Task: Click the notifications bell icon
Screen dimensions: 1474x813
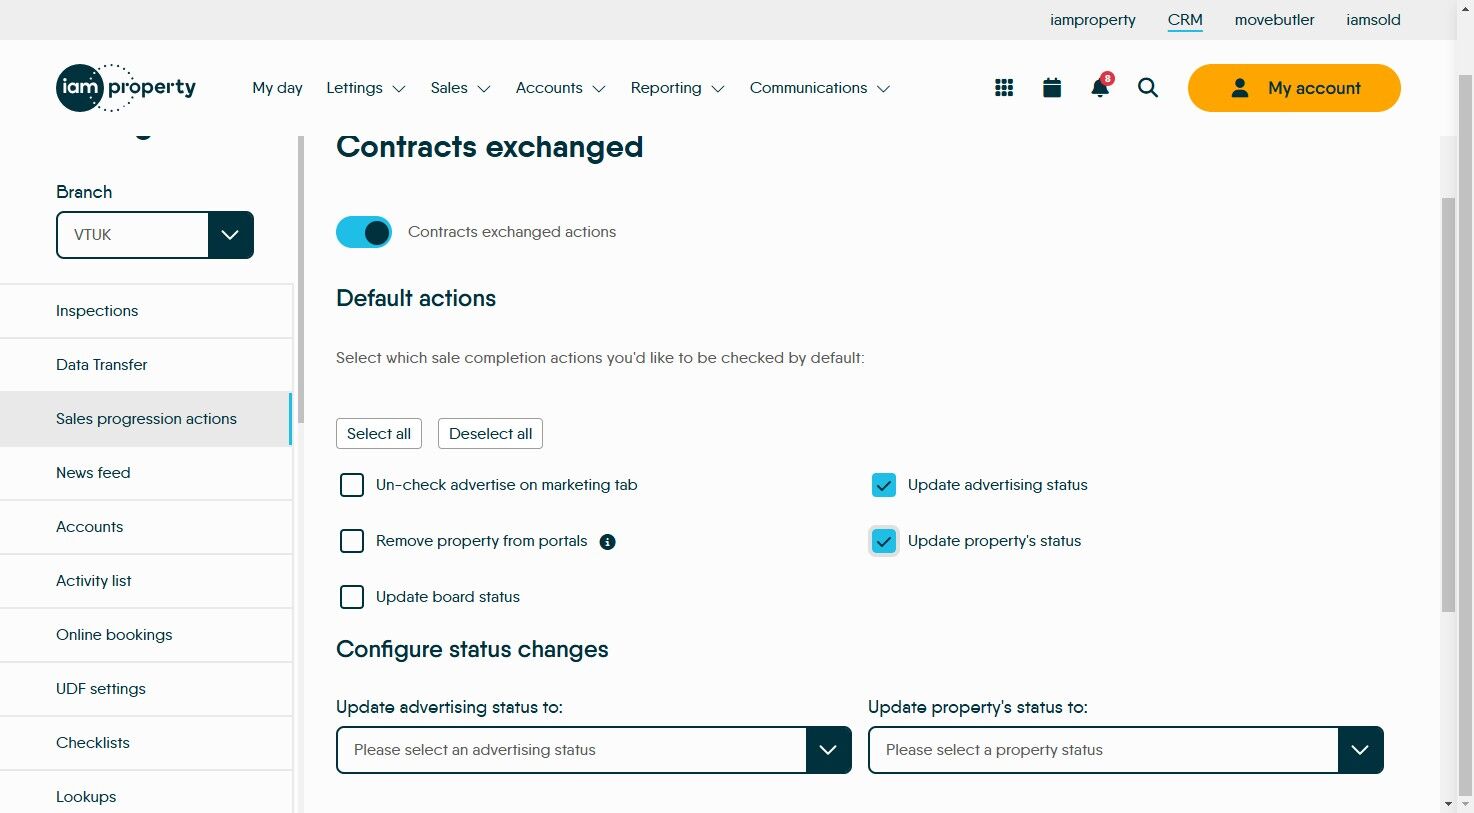Action: (x=1100, y=88)
